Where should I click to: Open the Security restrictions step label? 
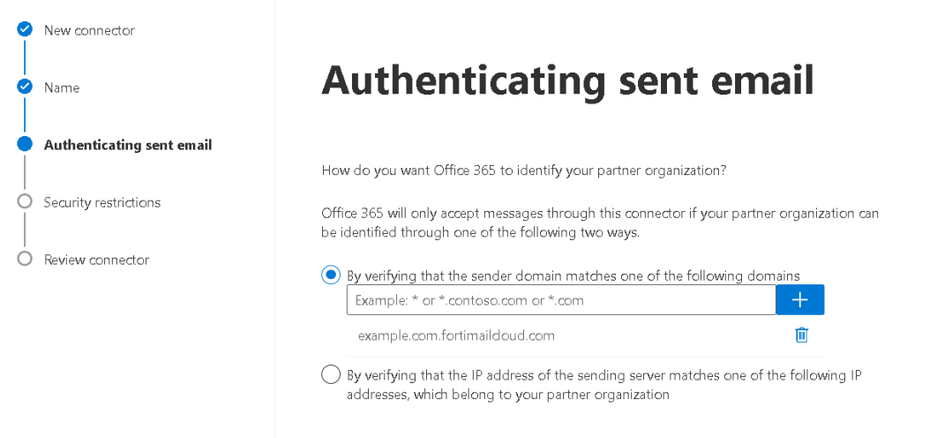click(102, 203)
